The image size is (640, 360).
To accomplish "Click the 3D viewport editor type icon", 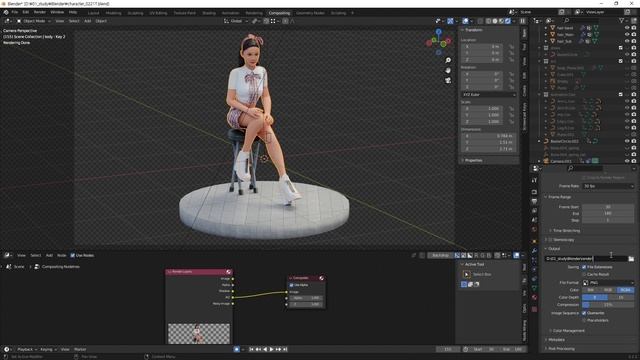I will [7, 21].
